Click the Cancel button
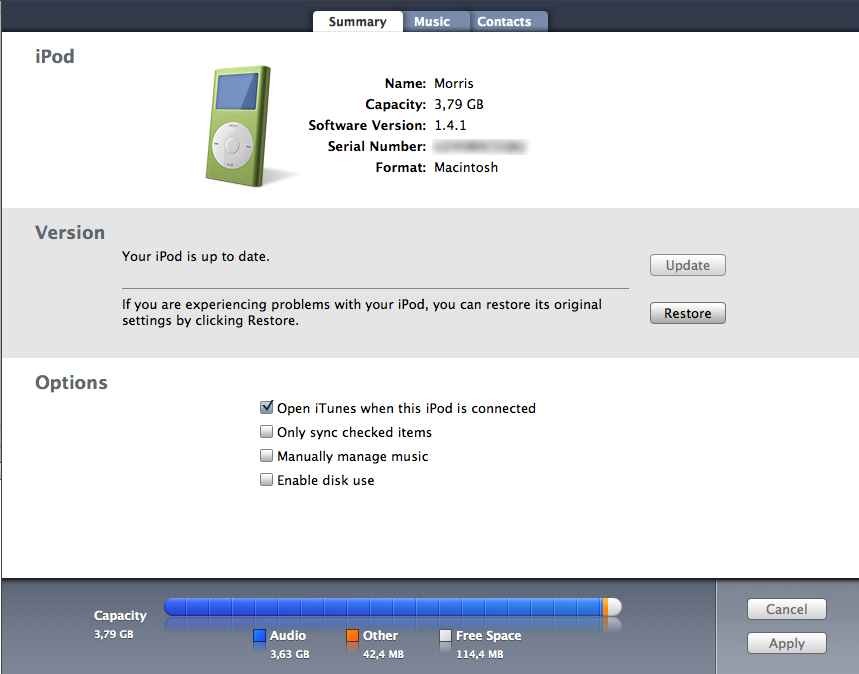 [787, 609]
